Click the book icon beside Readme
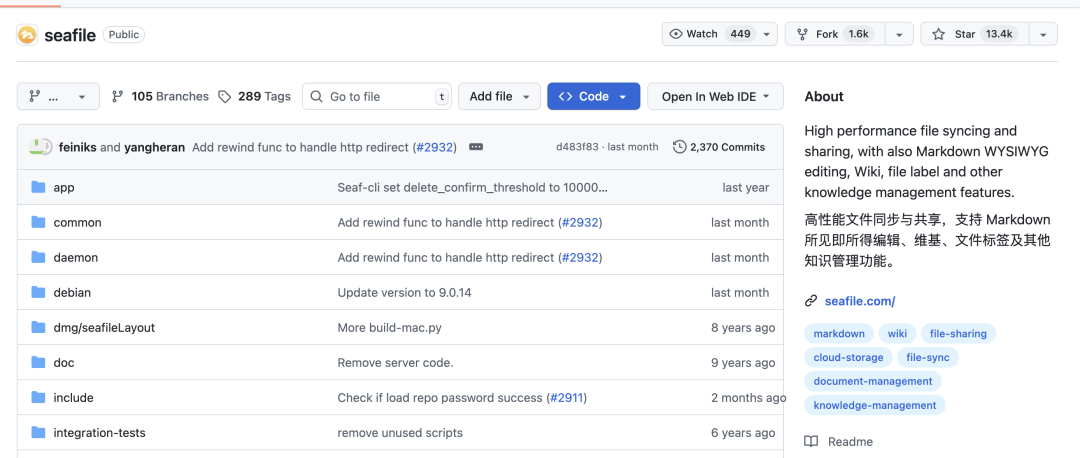 pyautogui.click(x=811, y=441)
